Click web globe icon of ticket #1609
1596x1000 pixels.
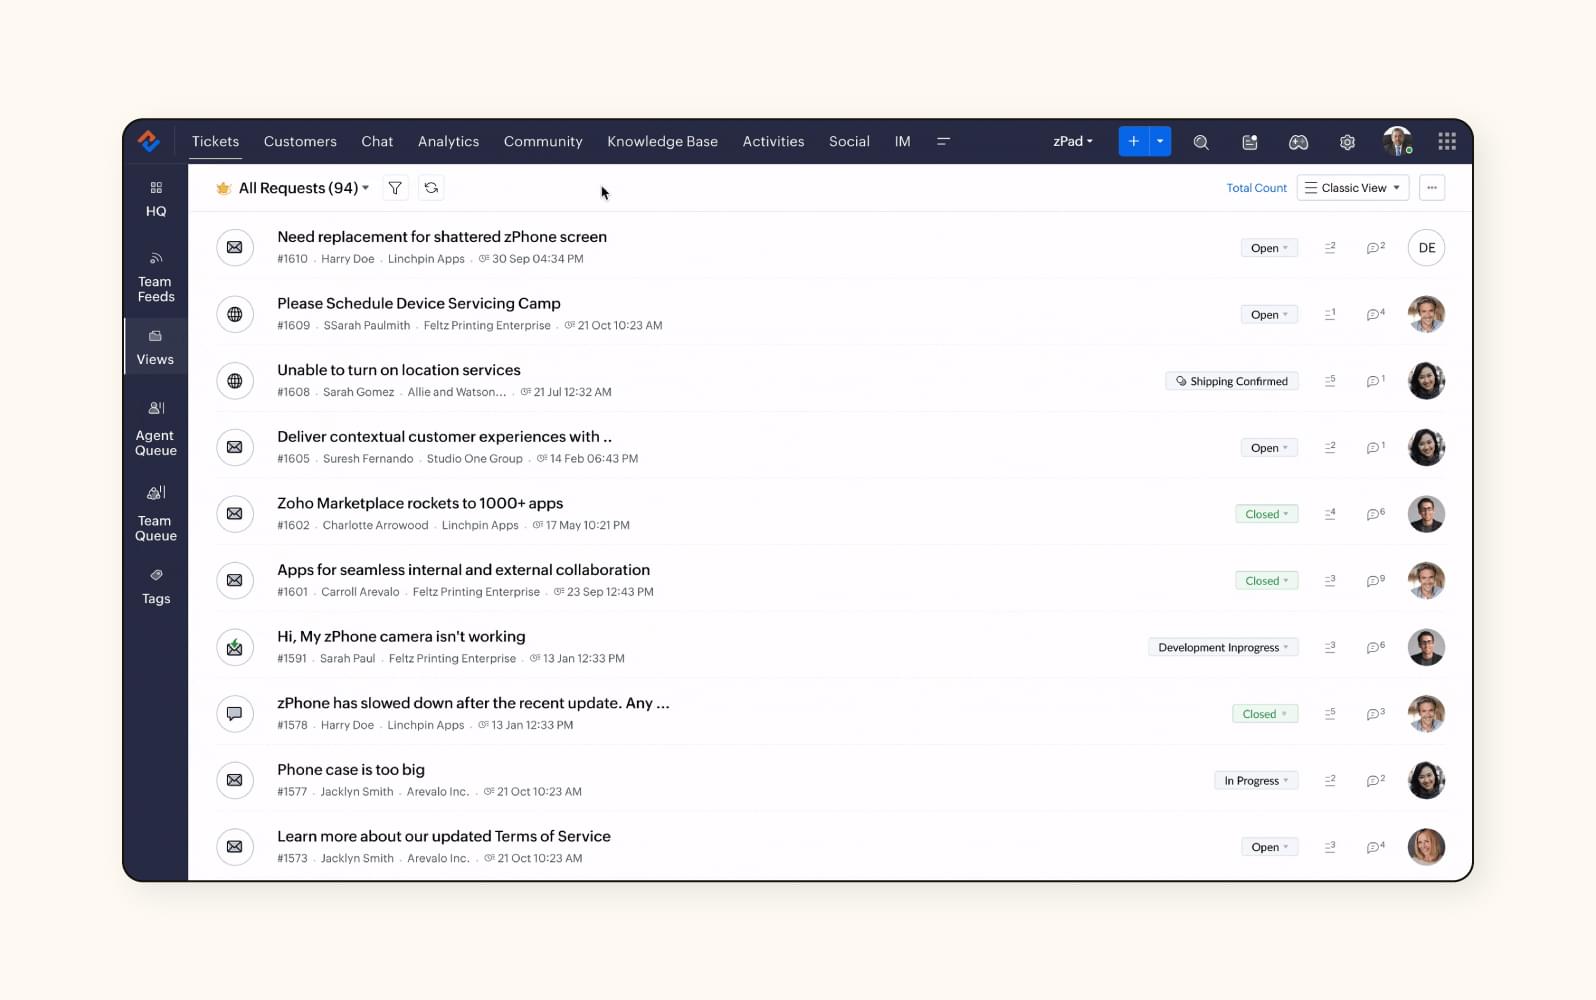coord(234,314)
